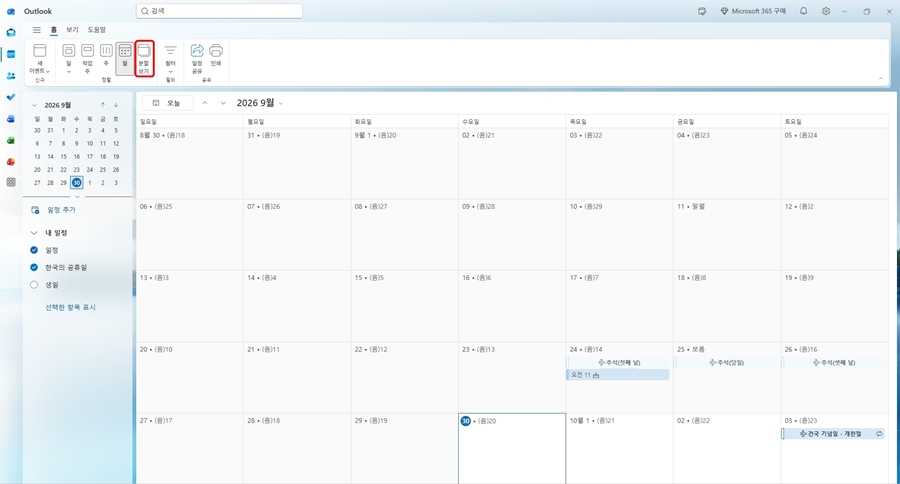The width and height of the screenshot is (900, 484).
Task: Open the 도움말 (Help) tab
Action: pos(96,30)
